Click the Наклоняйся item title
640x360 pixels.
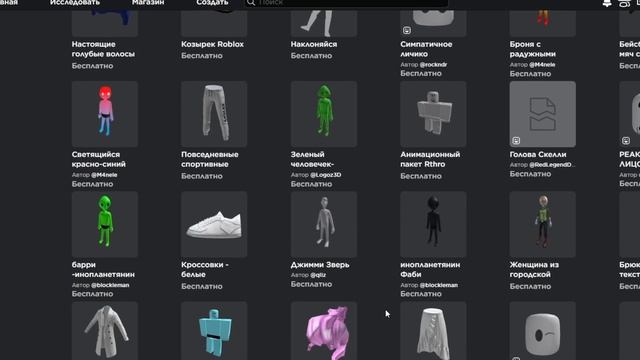pyautogui.click(x=313, y=44)
